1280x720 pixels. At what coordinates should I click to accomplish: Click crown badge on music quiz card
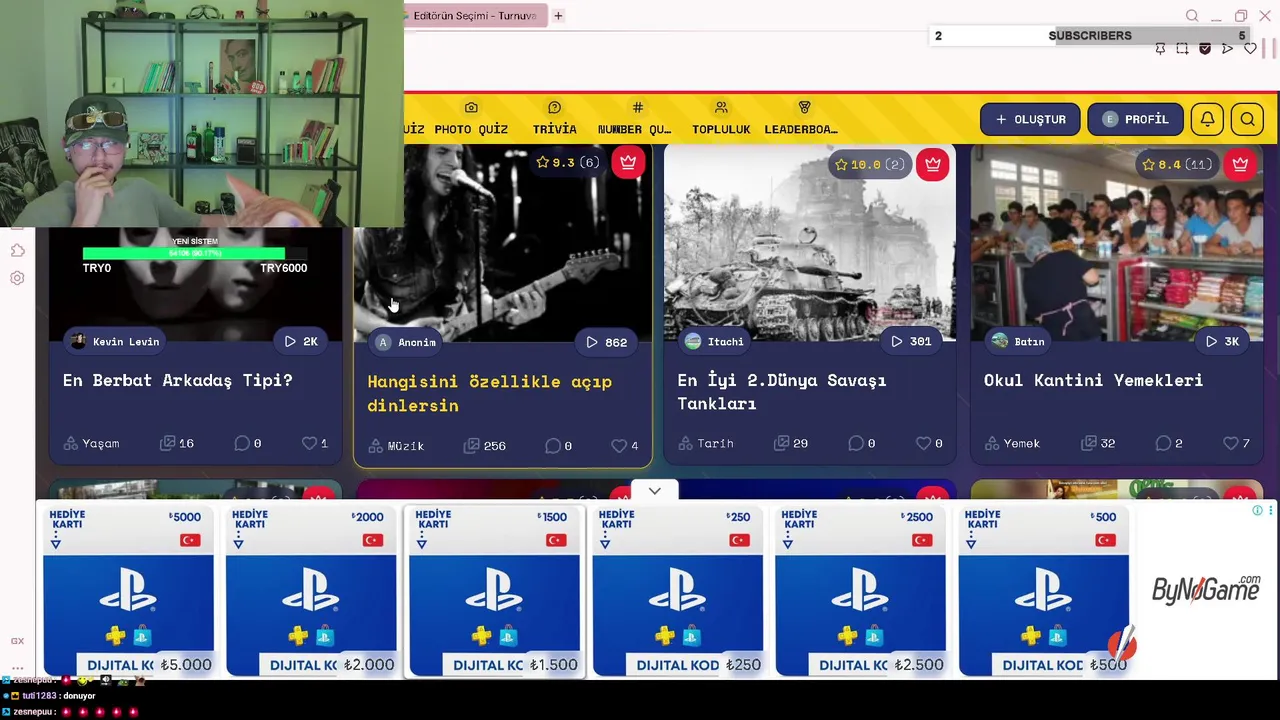click(x=628, y=162)
